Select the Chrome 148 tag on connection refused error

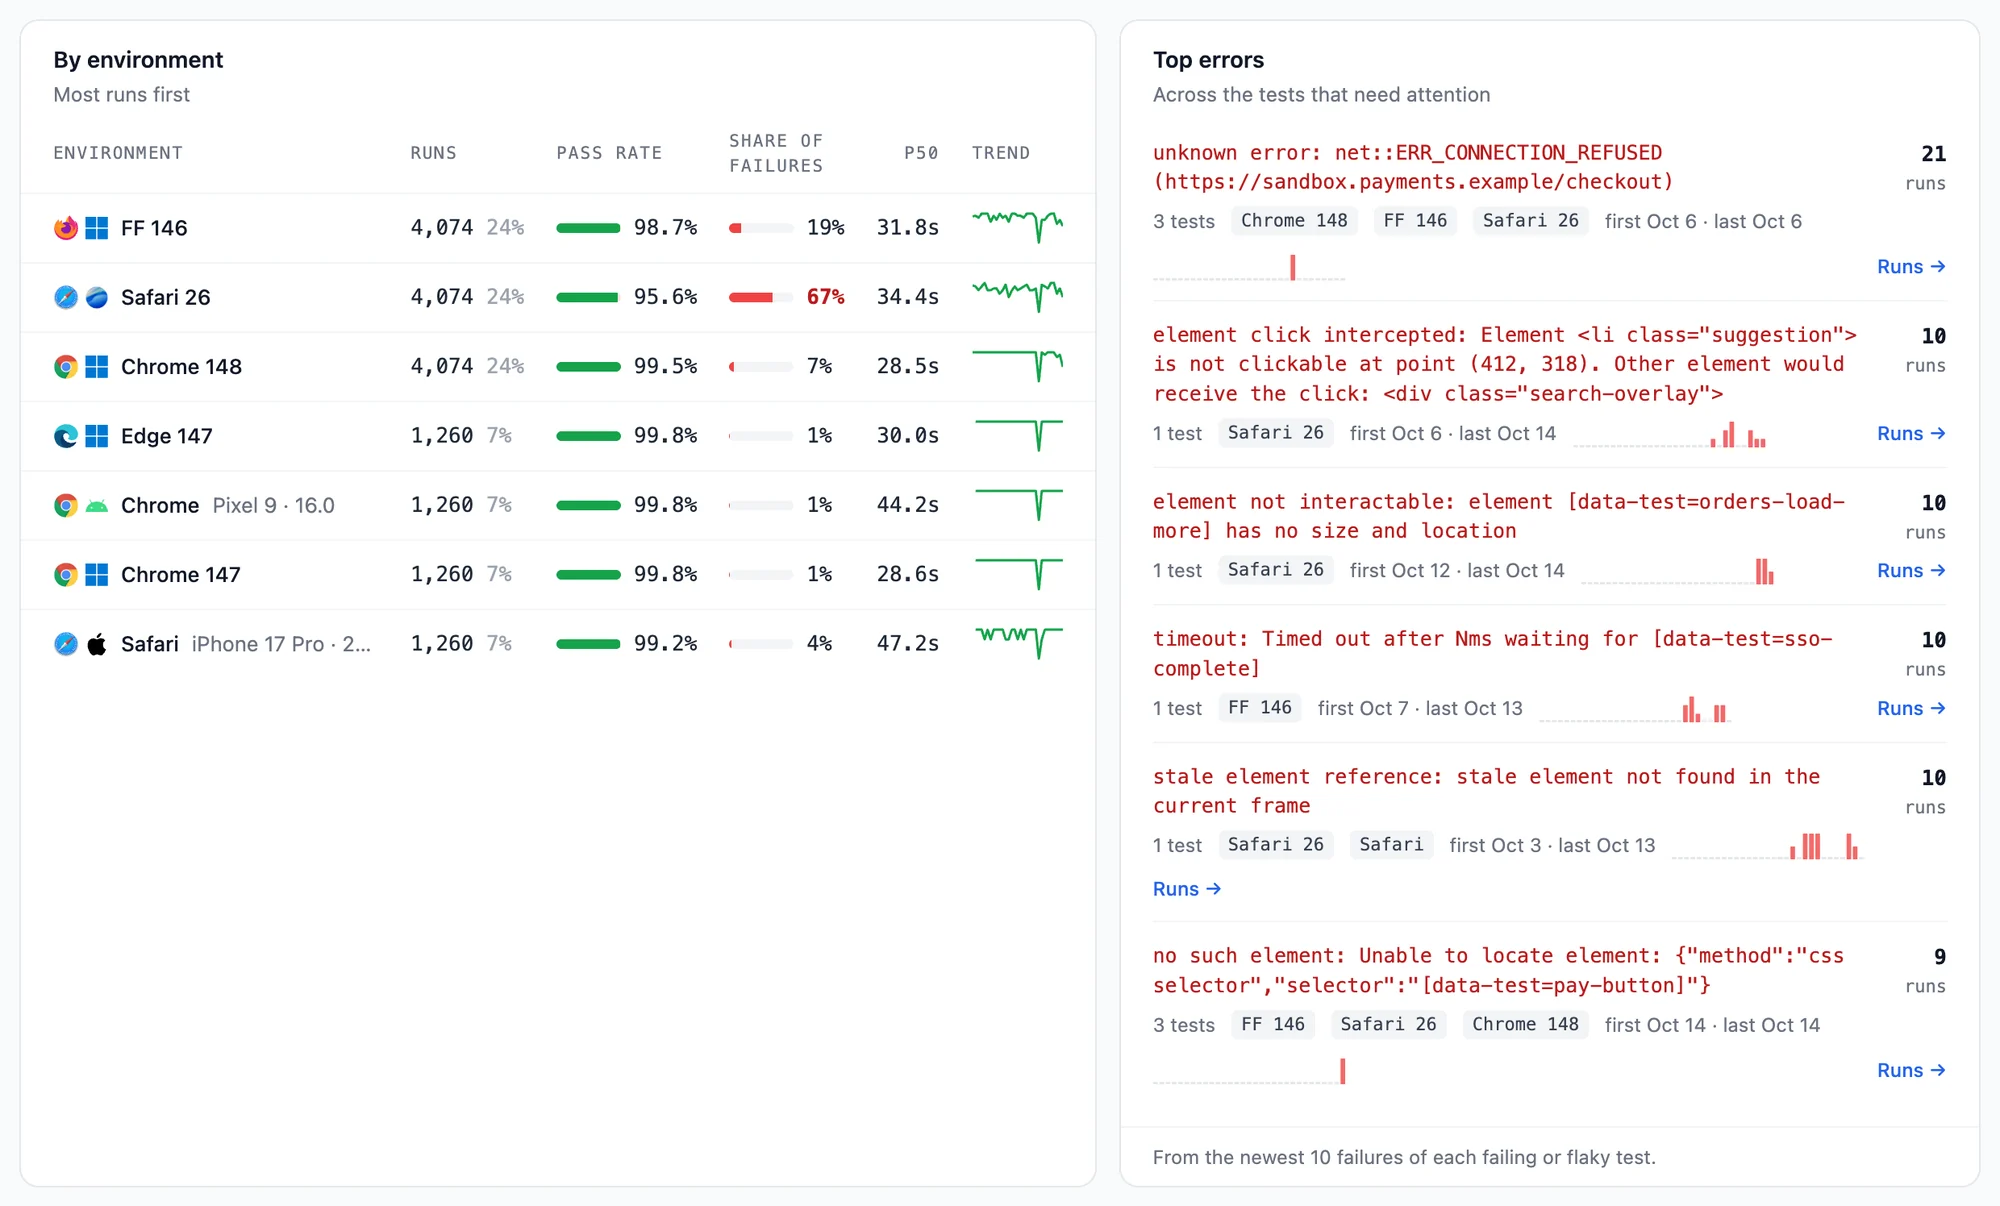click(1294, 221)
